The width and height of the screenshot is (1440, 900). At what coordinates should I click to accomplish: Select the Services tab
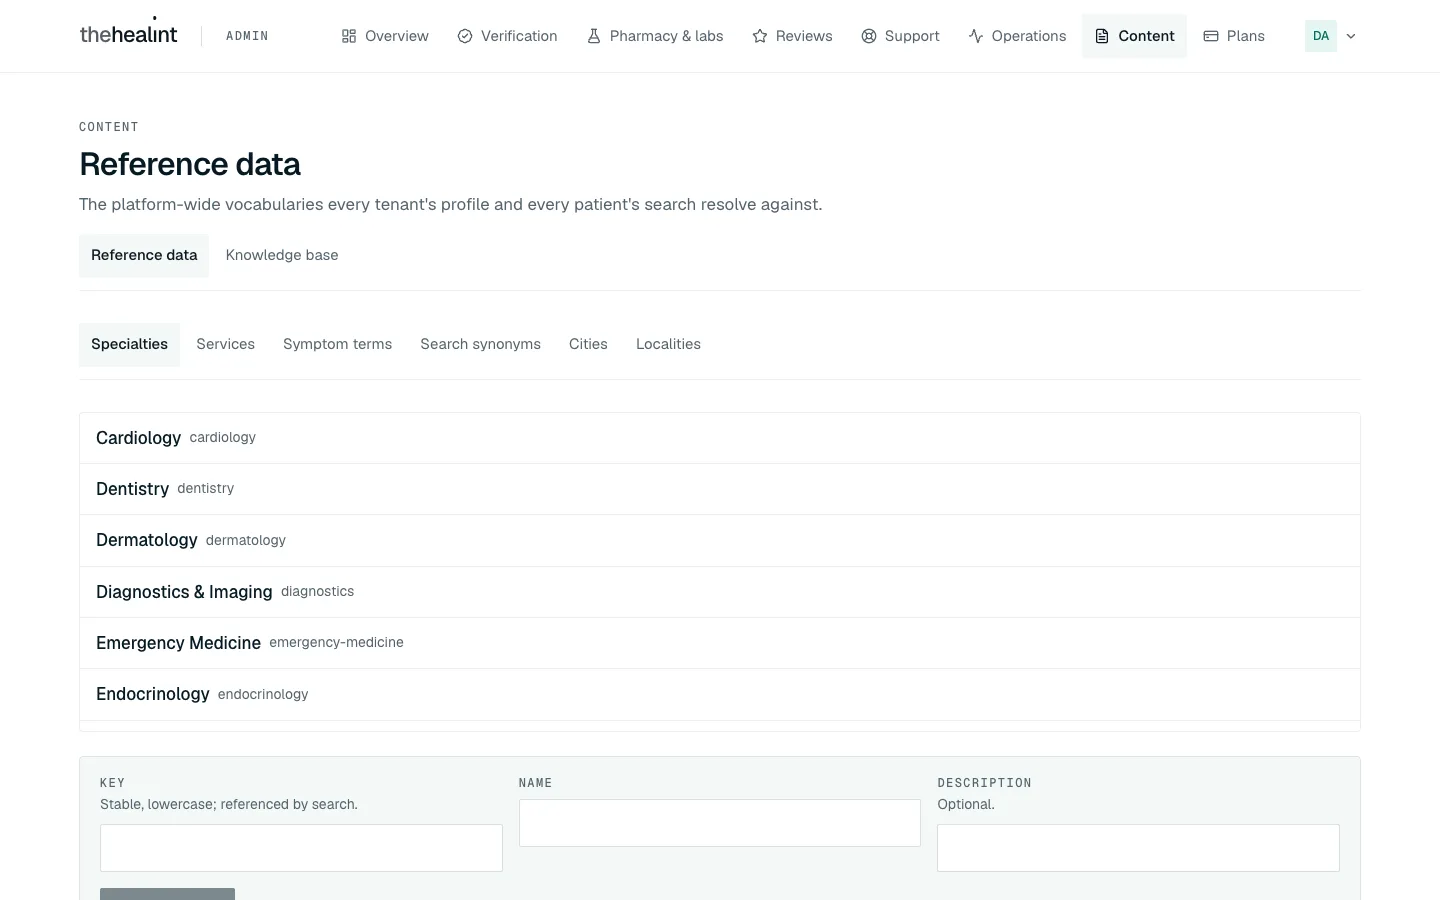pyautogui.click(x=225, y=344)
